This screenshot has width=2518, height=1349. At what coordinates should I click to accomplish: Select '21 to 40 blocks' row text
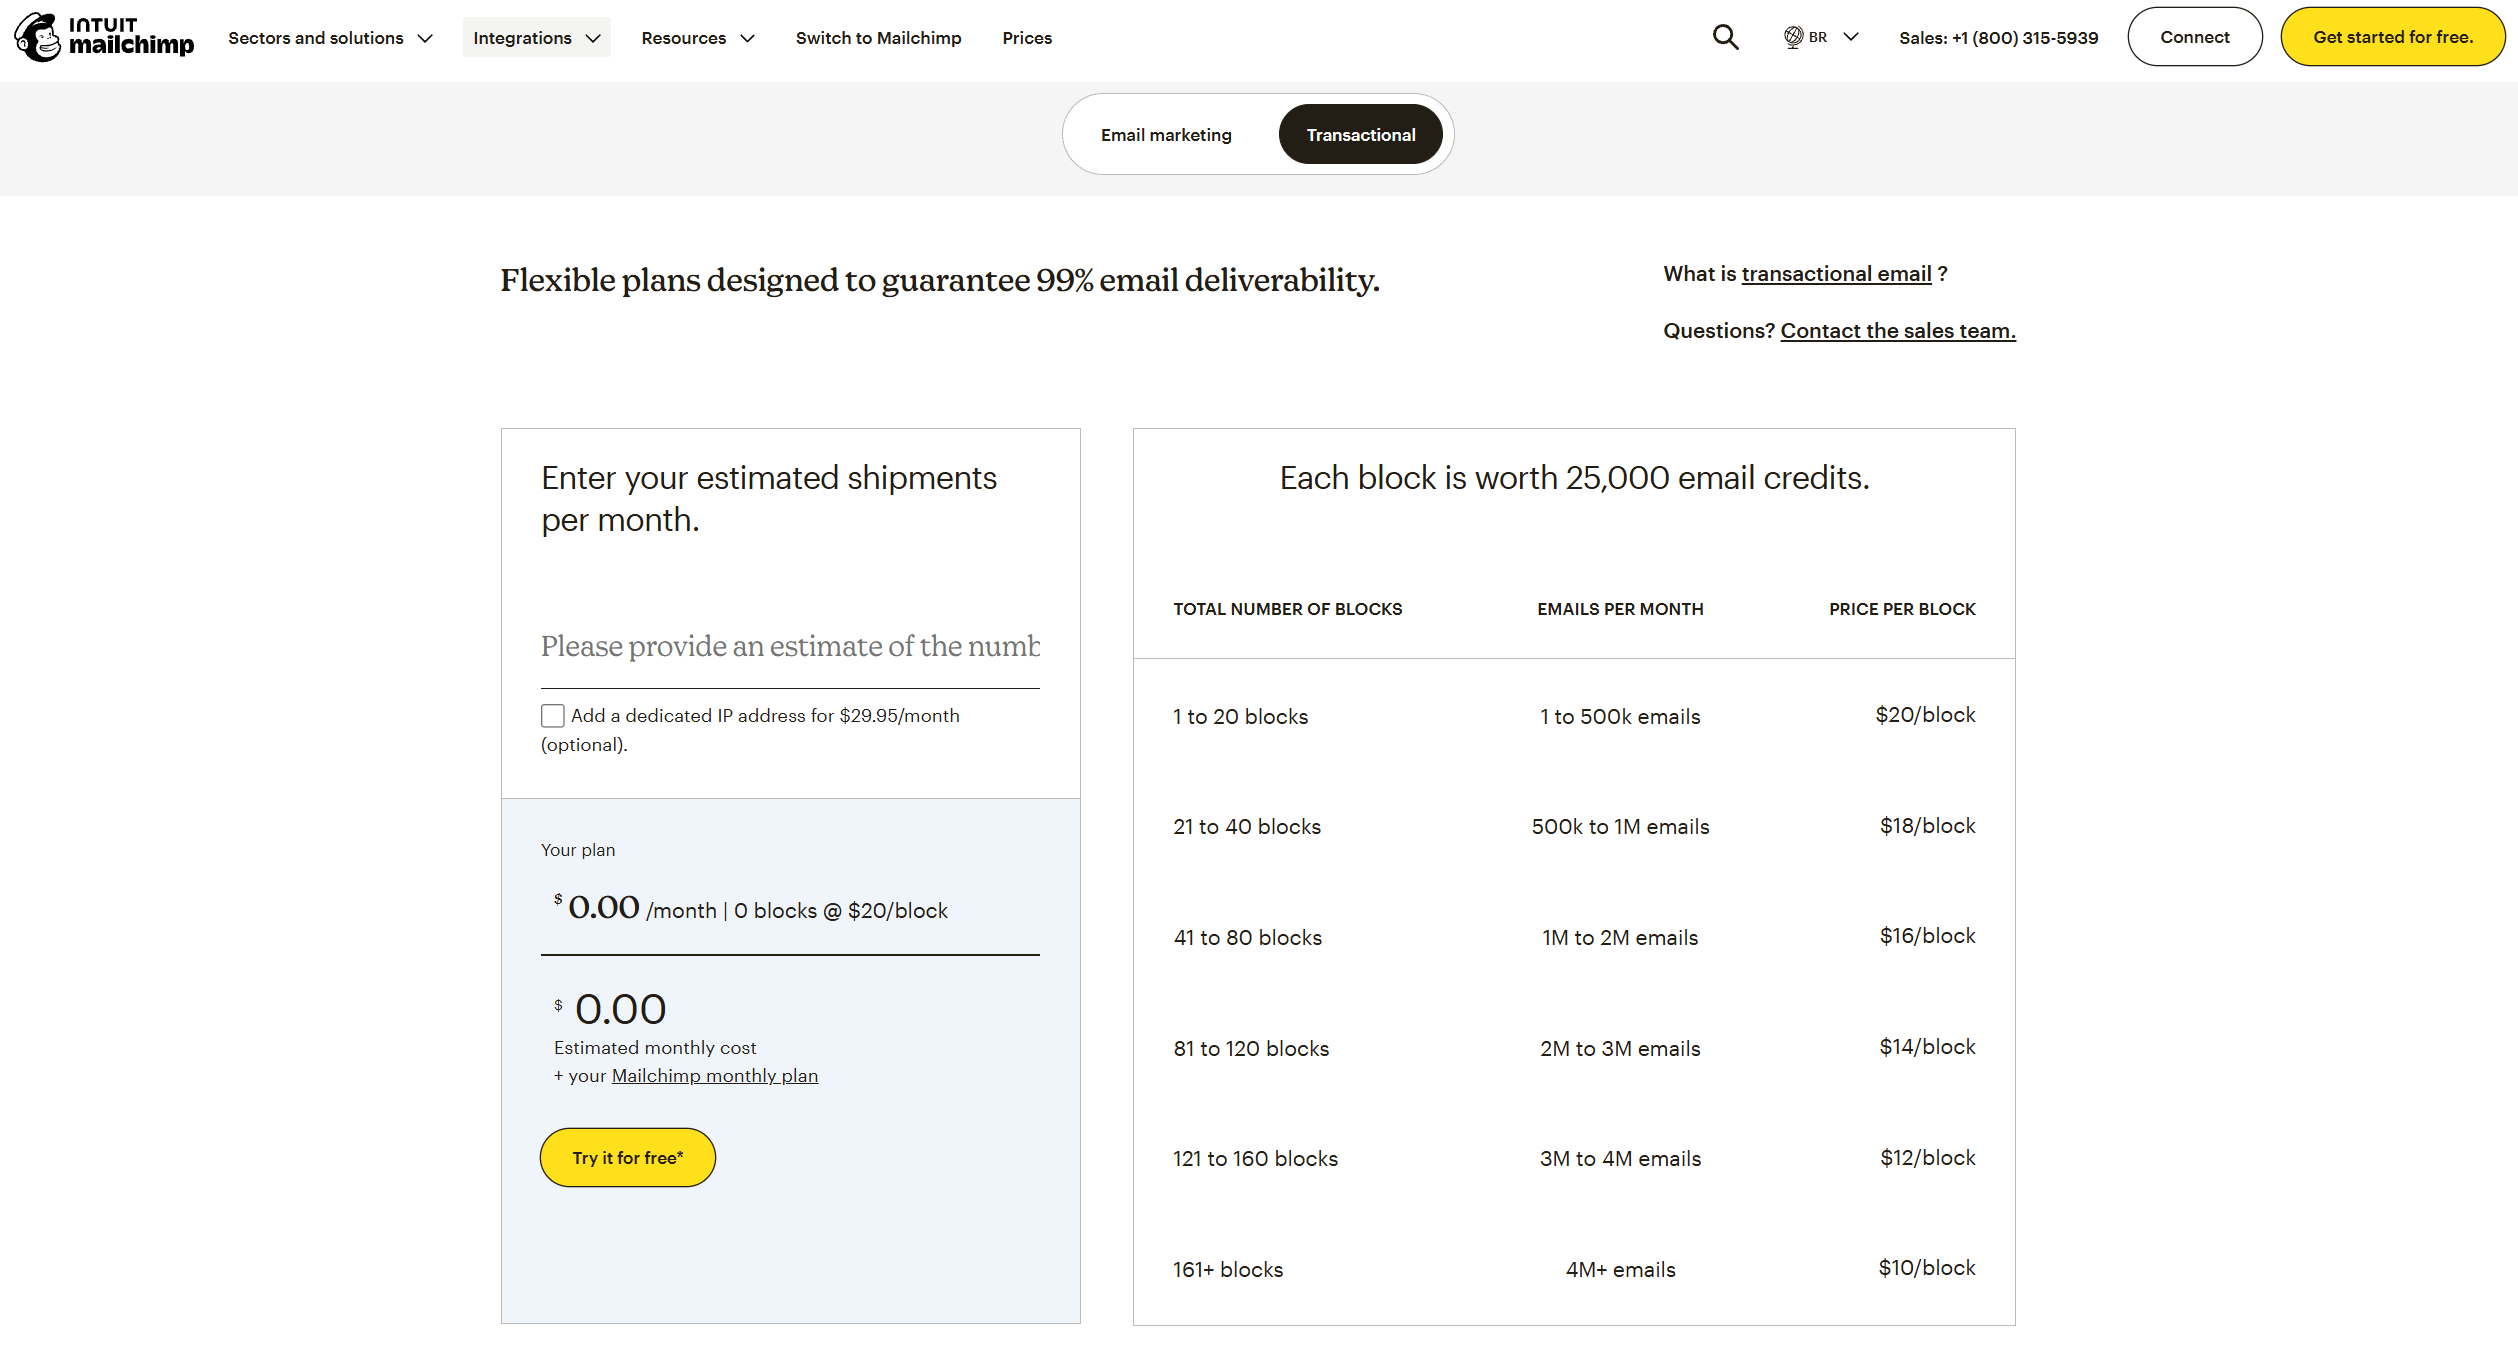(x=1247, y=826)
